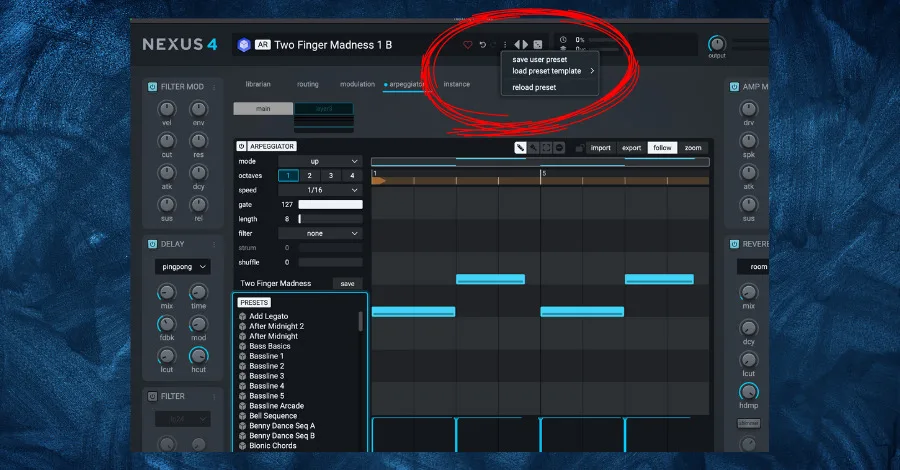Click cube icon beside Bell Sequence
The image size is (900, 470).
click(242, 416)
